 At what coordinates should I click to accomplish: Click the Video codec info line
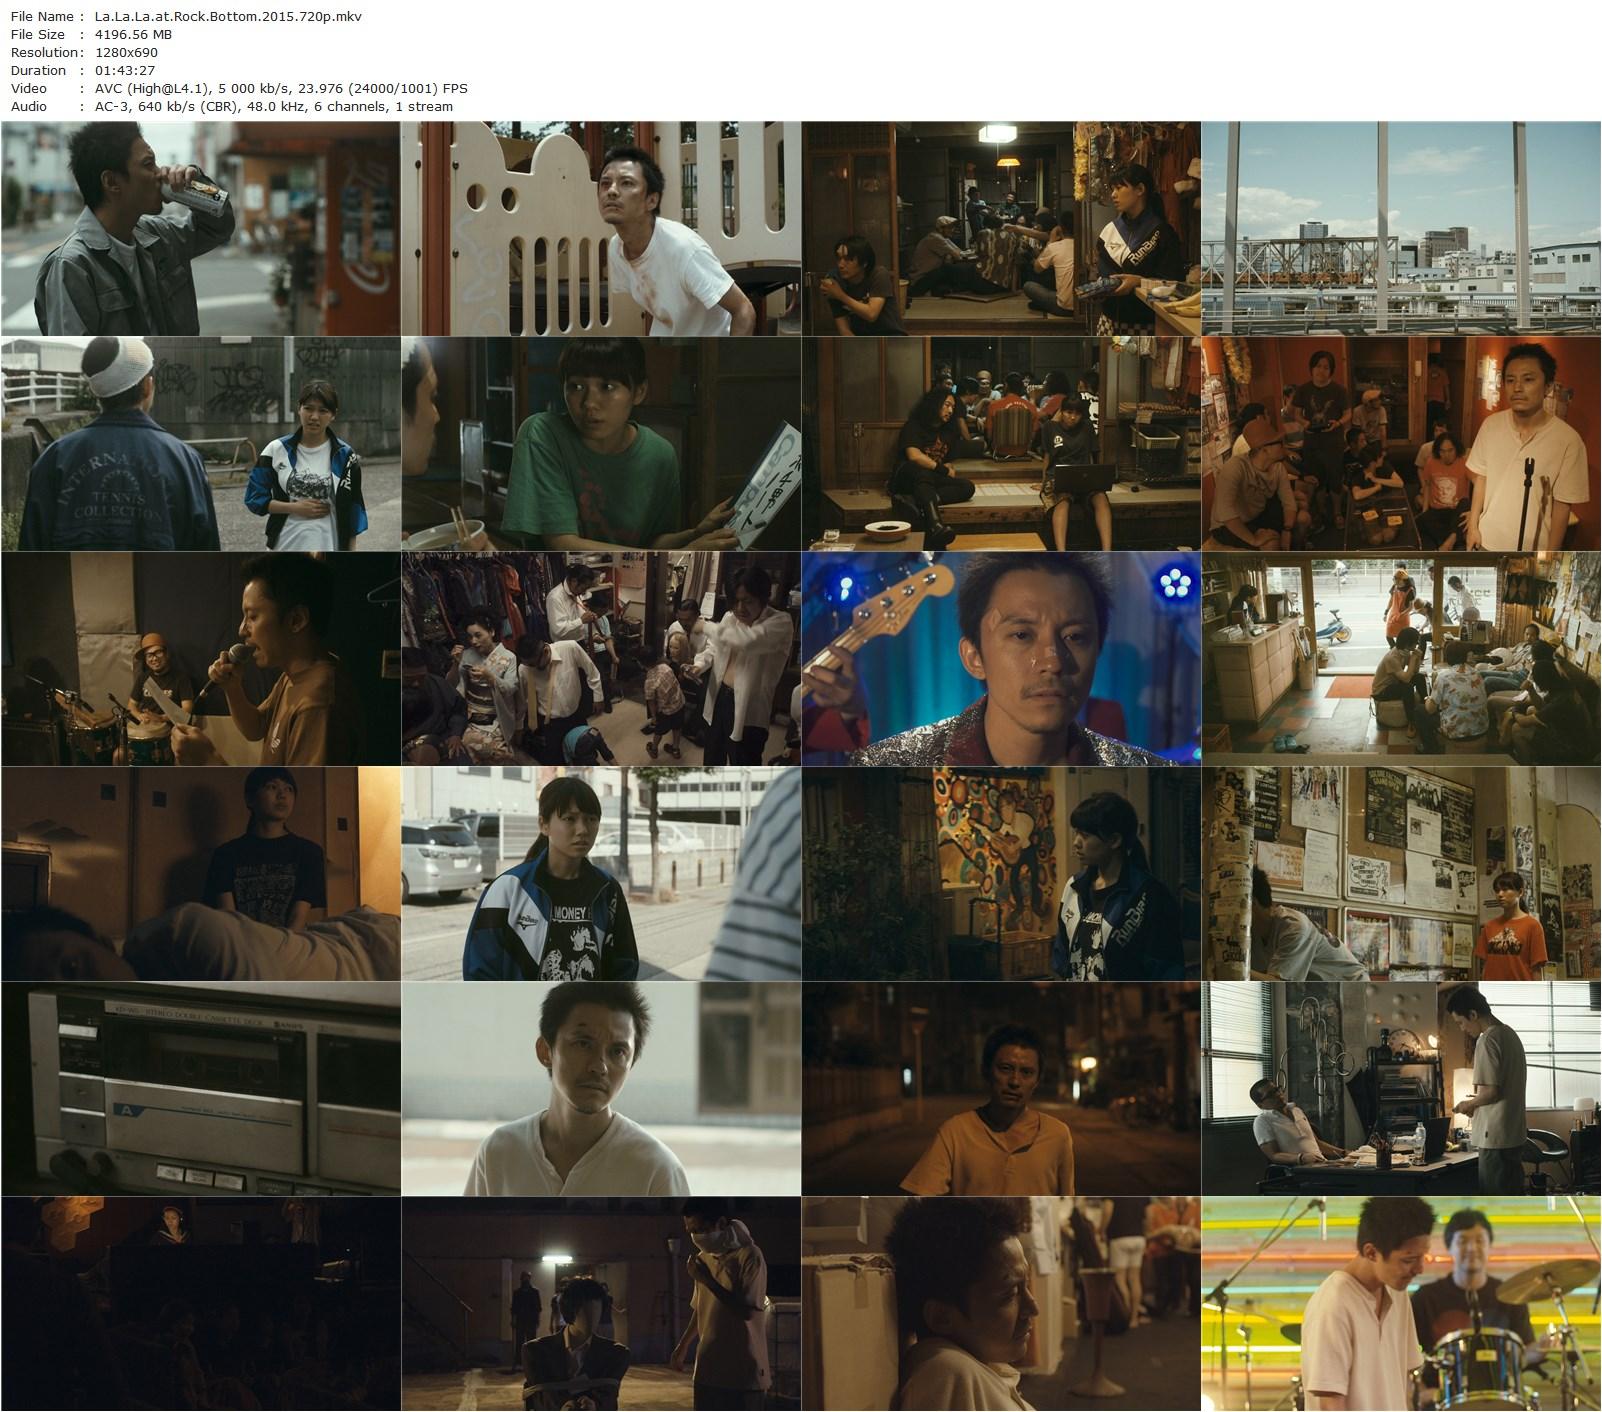coord(280,88)
